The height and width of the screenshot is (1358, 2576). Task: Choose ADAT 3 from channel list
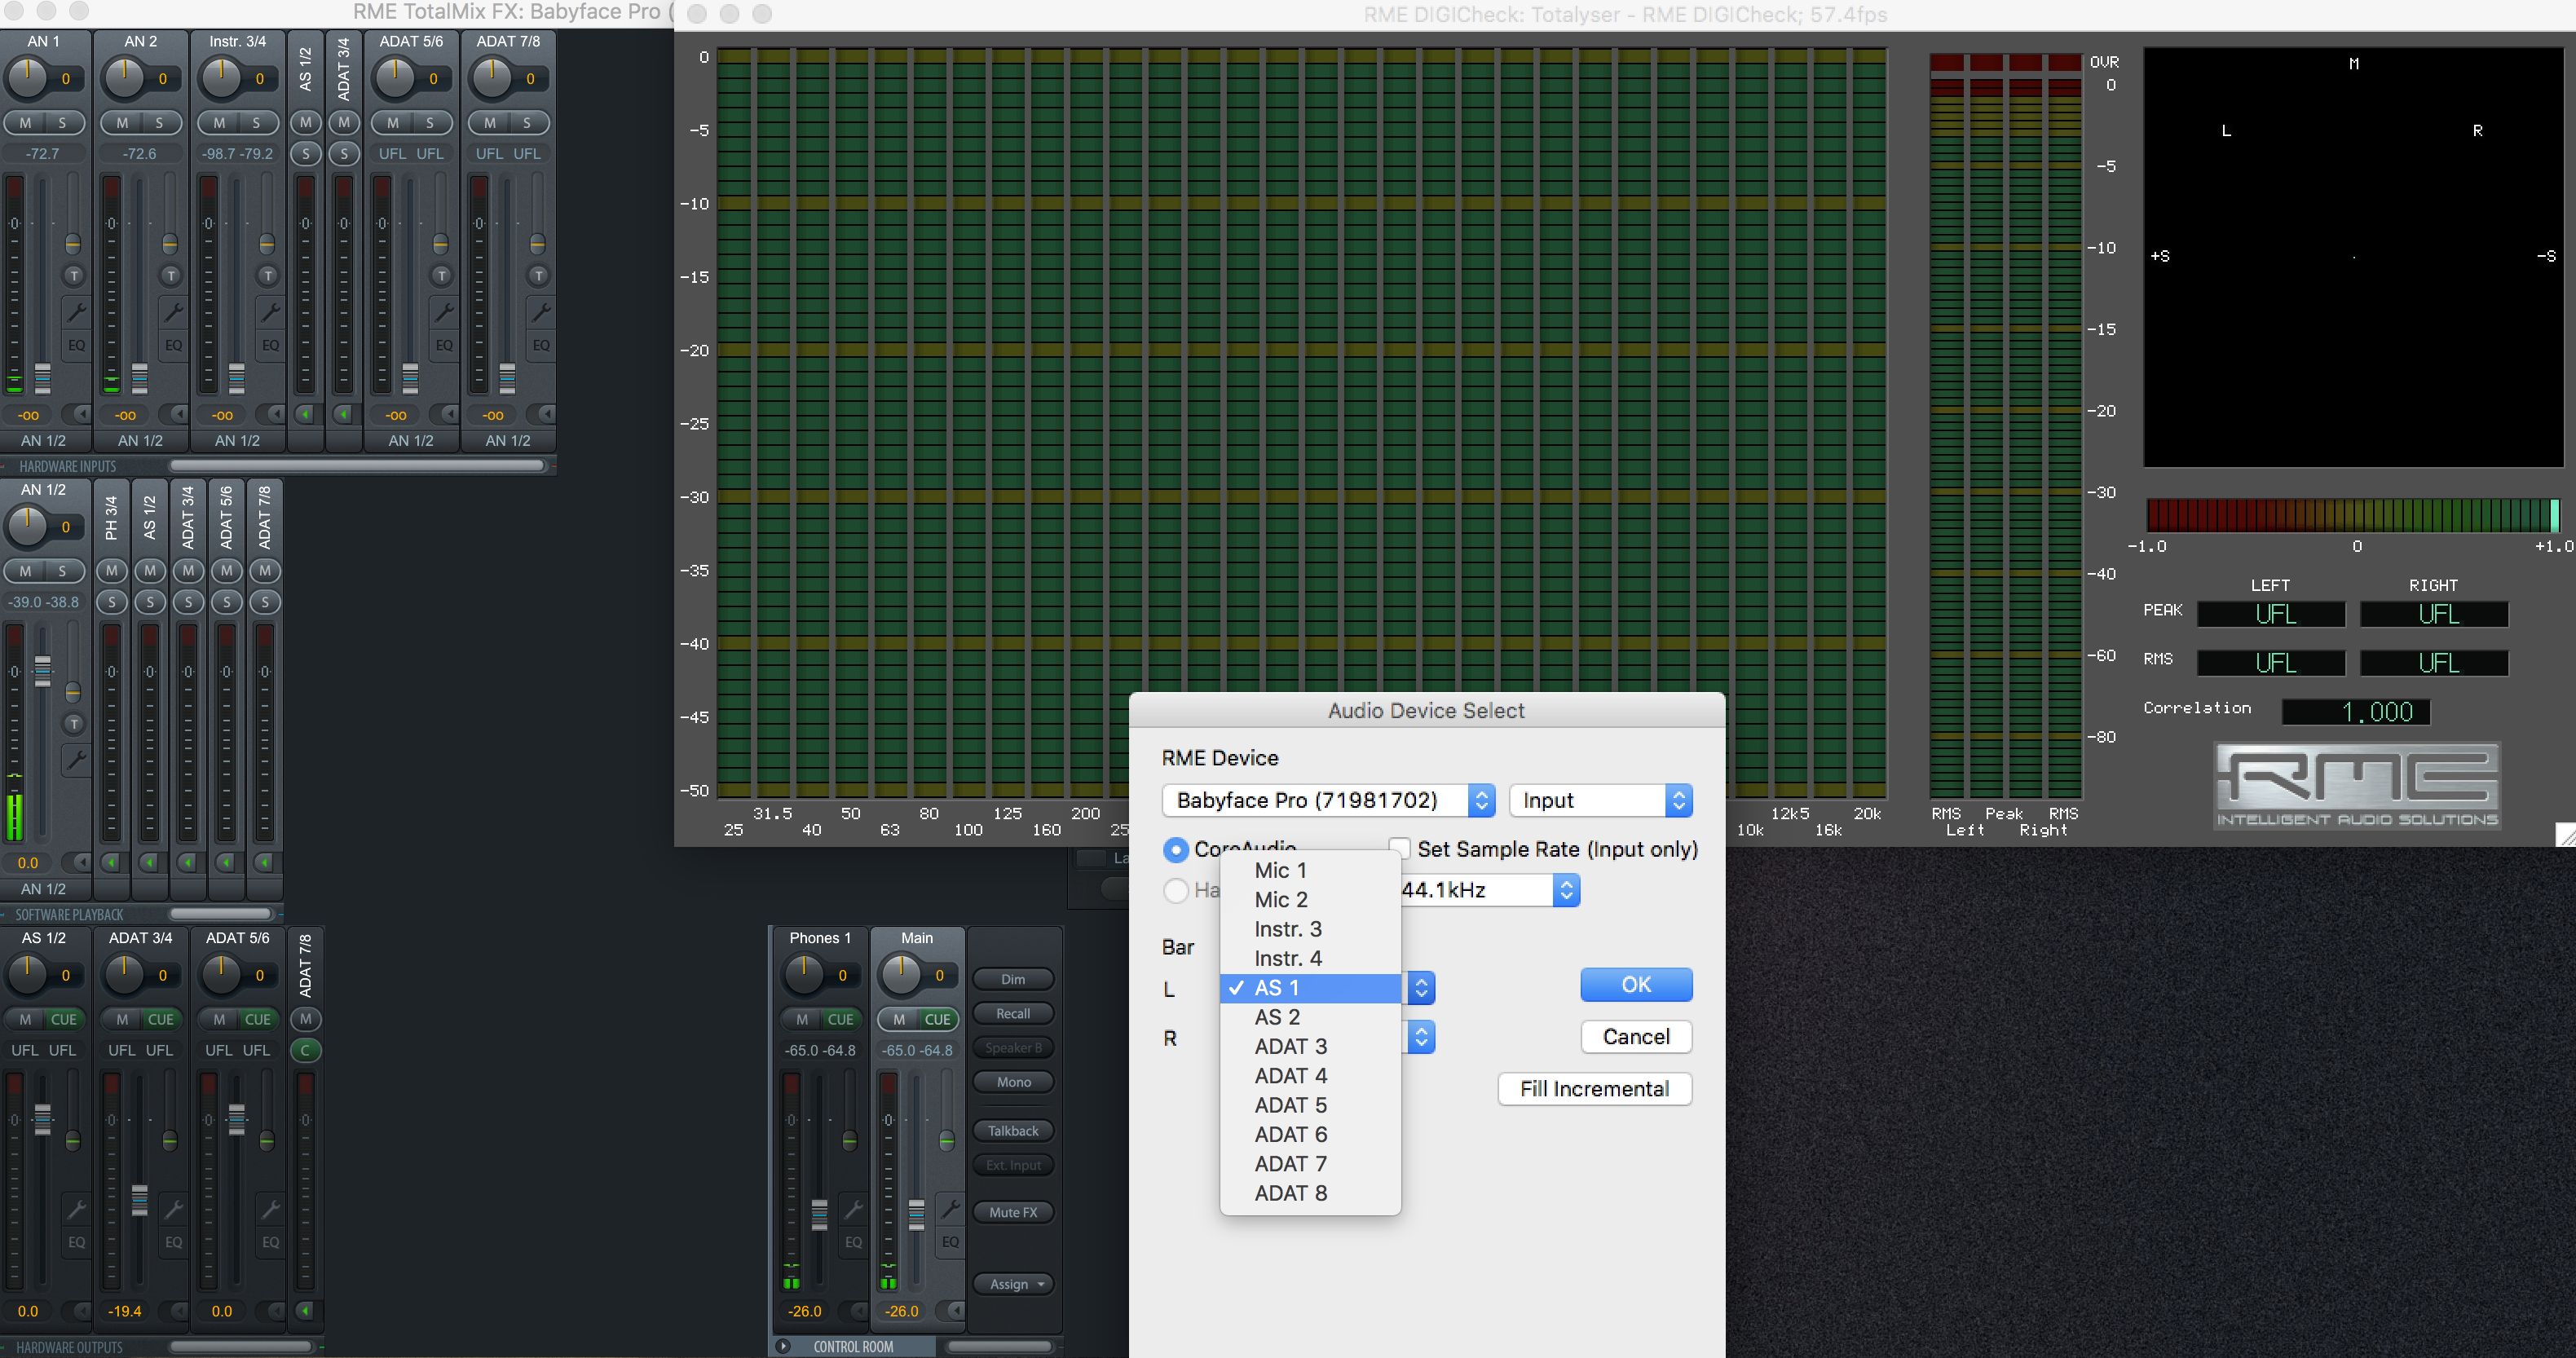pos(1290,1046)
